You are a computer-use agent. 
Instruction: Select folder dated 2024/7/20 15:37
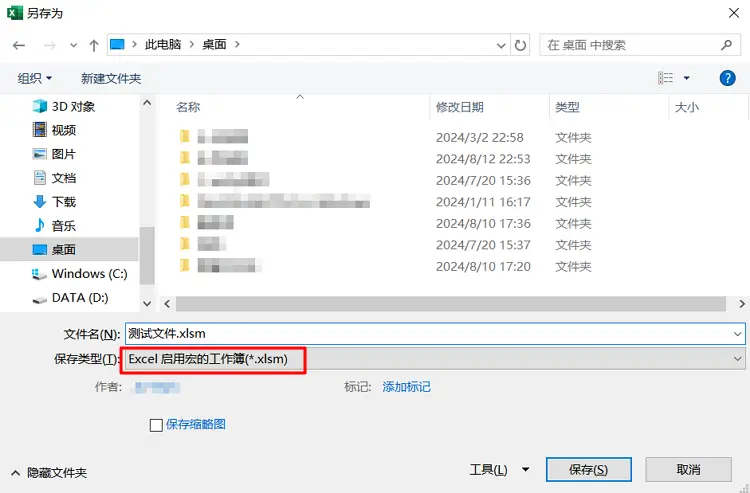coord(385,245)
